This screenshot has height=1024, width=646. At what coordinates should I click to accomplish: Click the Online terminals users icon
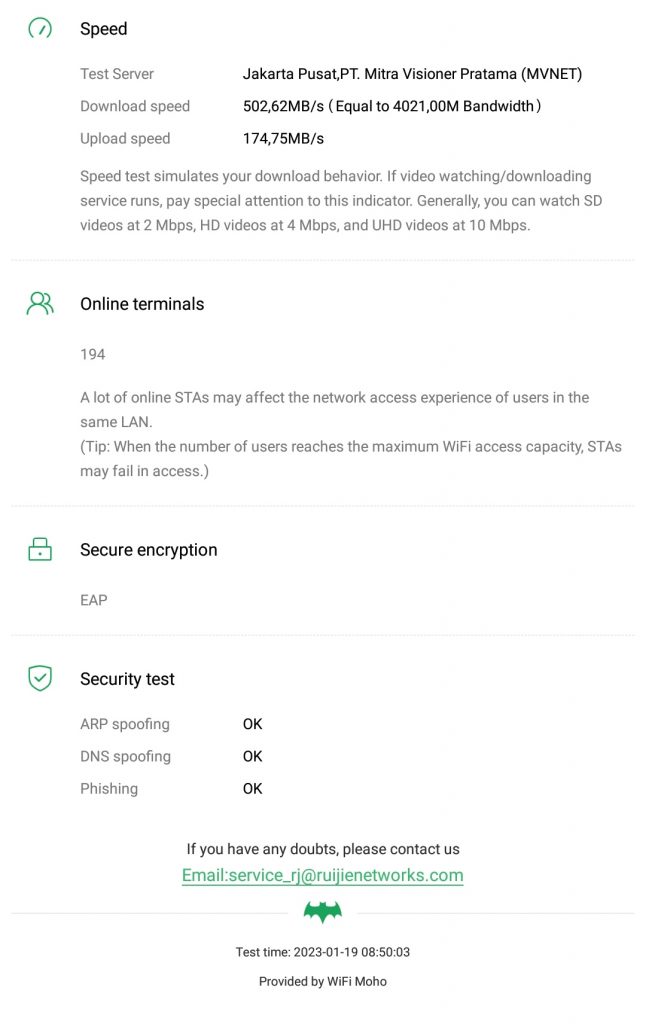[40, 304]
